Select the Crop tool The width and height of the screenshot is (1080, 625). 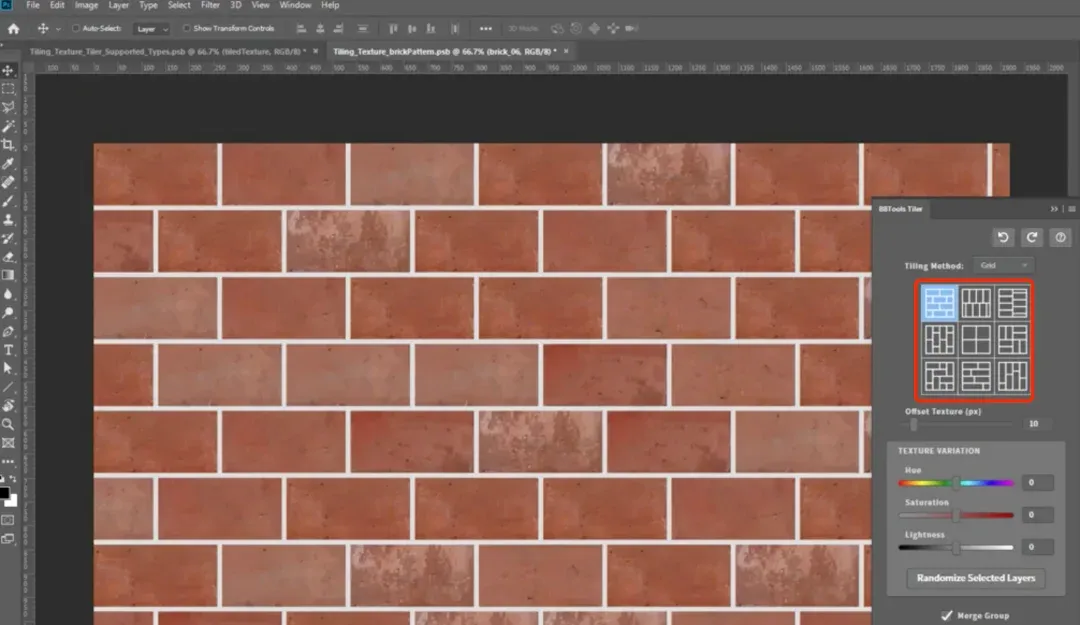pos(8,145)
